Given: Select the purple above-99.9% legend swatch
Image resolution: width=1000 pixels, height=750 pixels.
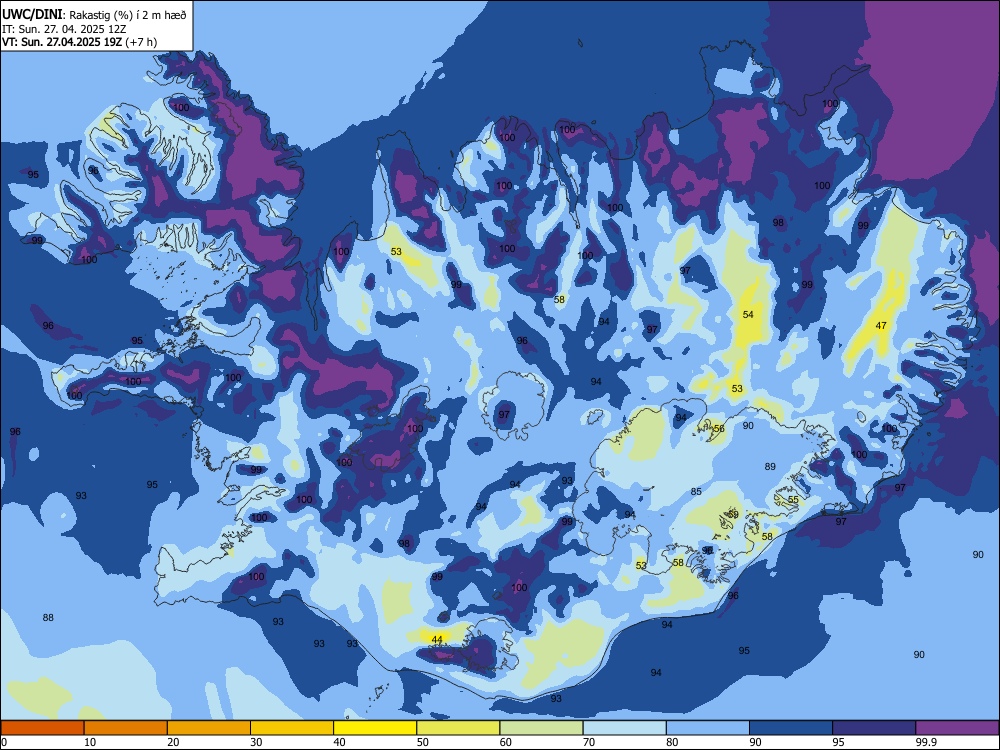Looking at the screenshot, I should (x=957, y=728).
